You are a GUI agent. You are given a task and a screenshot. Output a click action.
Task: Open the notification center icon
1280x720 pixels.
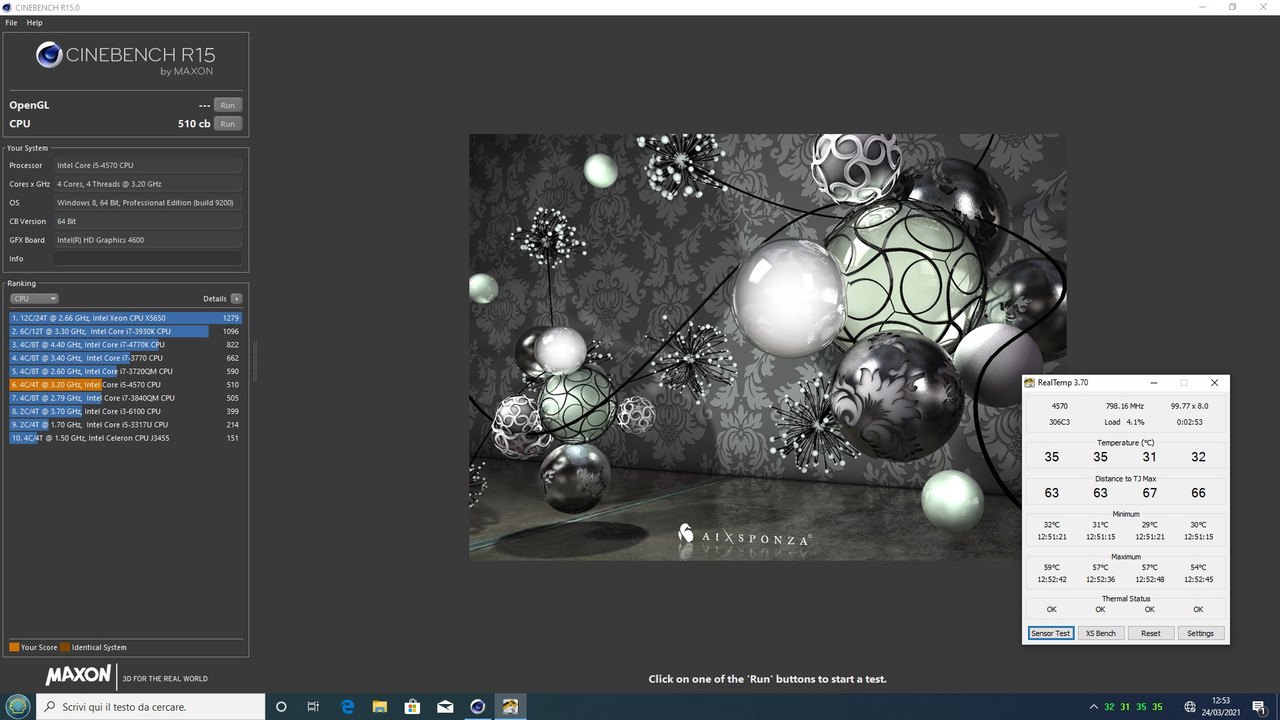pos(1260,707)
